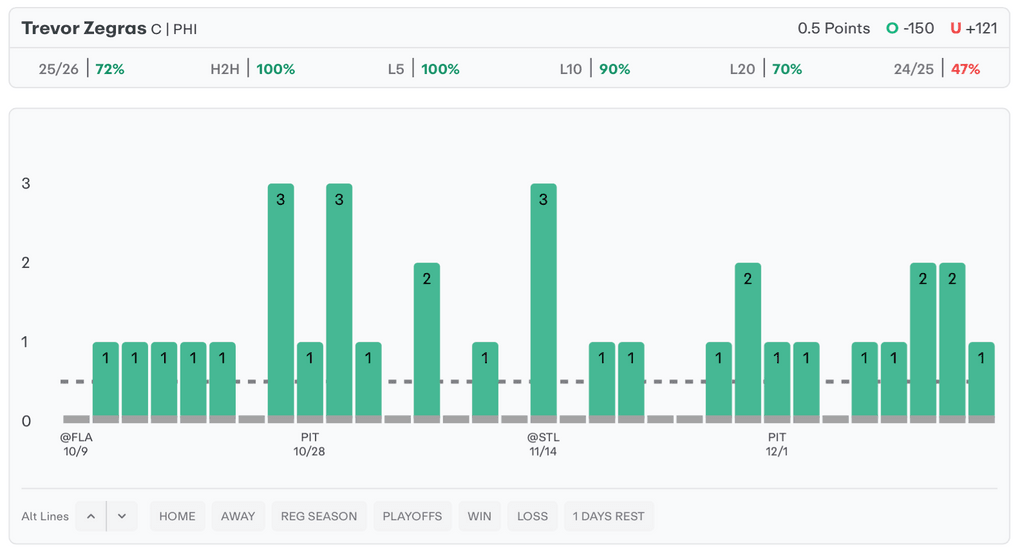Filter by PLAYOFFS games

(412, 516)
